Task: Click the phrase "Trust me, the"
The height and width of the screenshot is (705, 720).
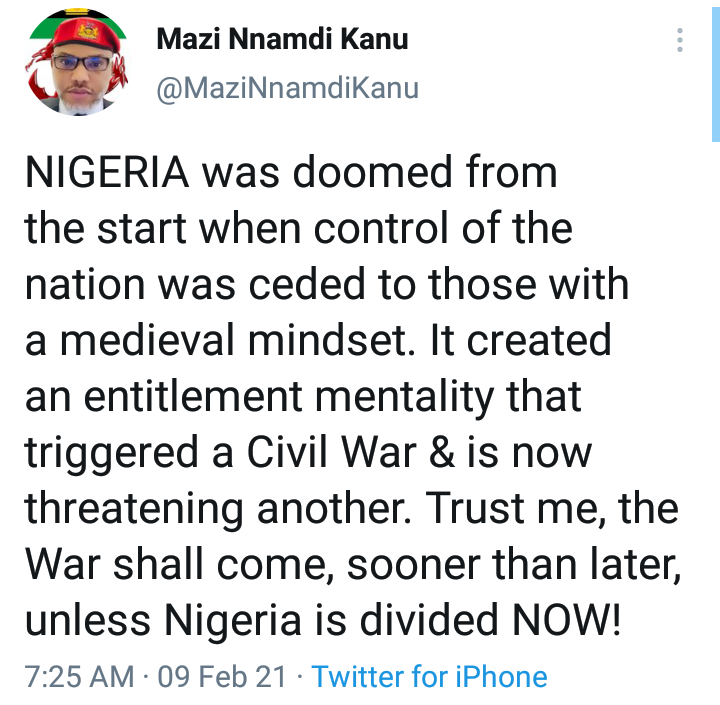Action: click(x=552, y=508)
